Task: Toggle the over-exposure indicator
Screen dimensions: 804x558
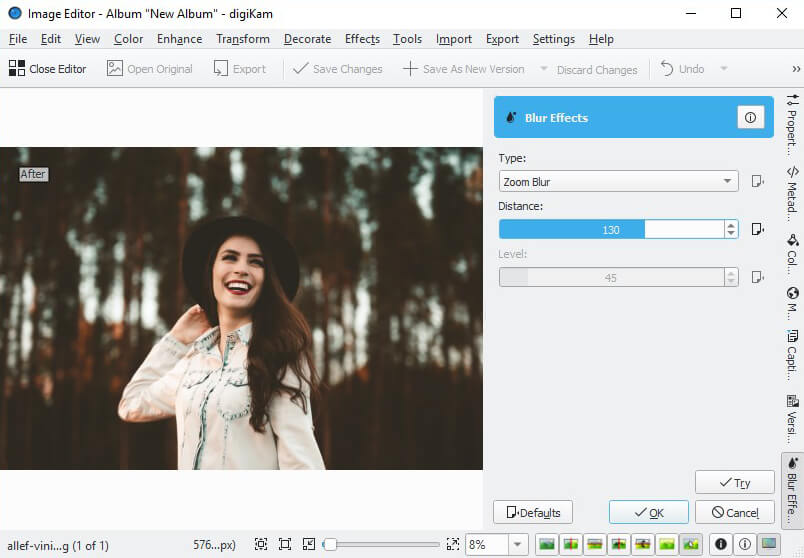Action: (x=743, y=544)
